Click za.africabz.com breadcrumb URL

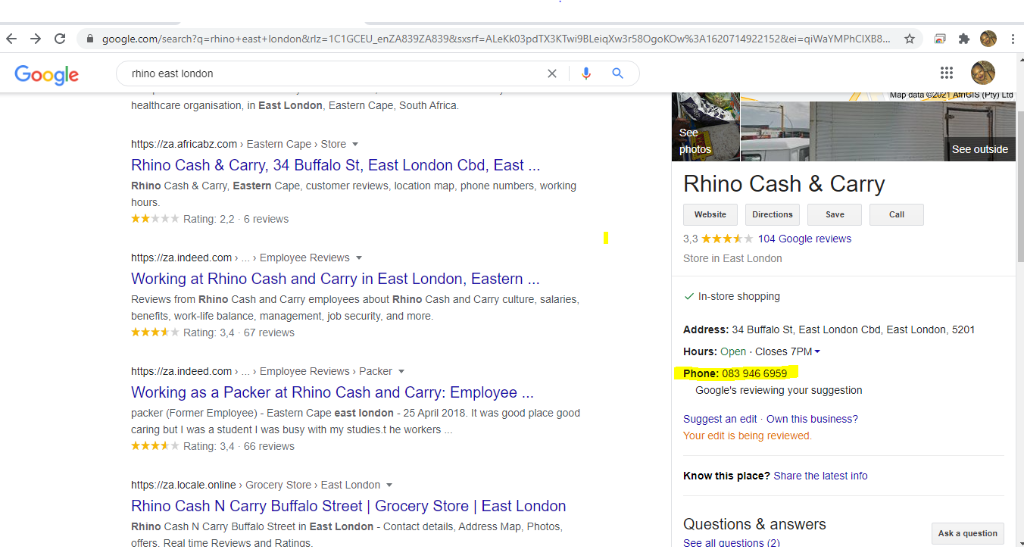(x=238, y=144)
